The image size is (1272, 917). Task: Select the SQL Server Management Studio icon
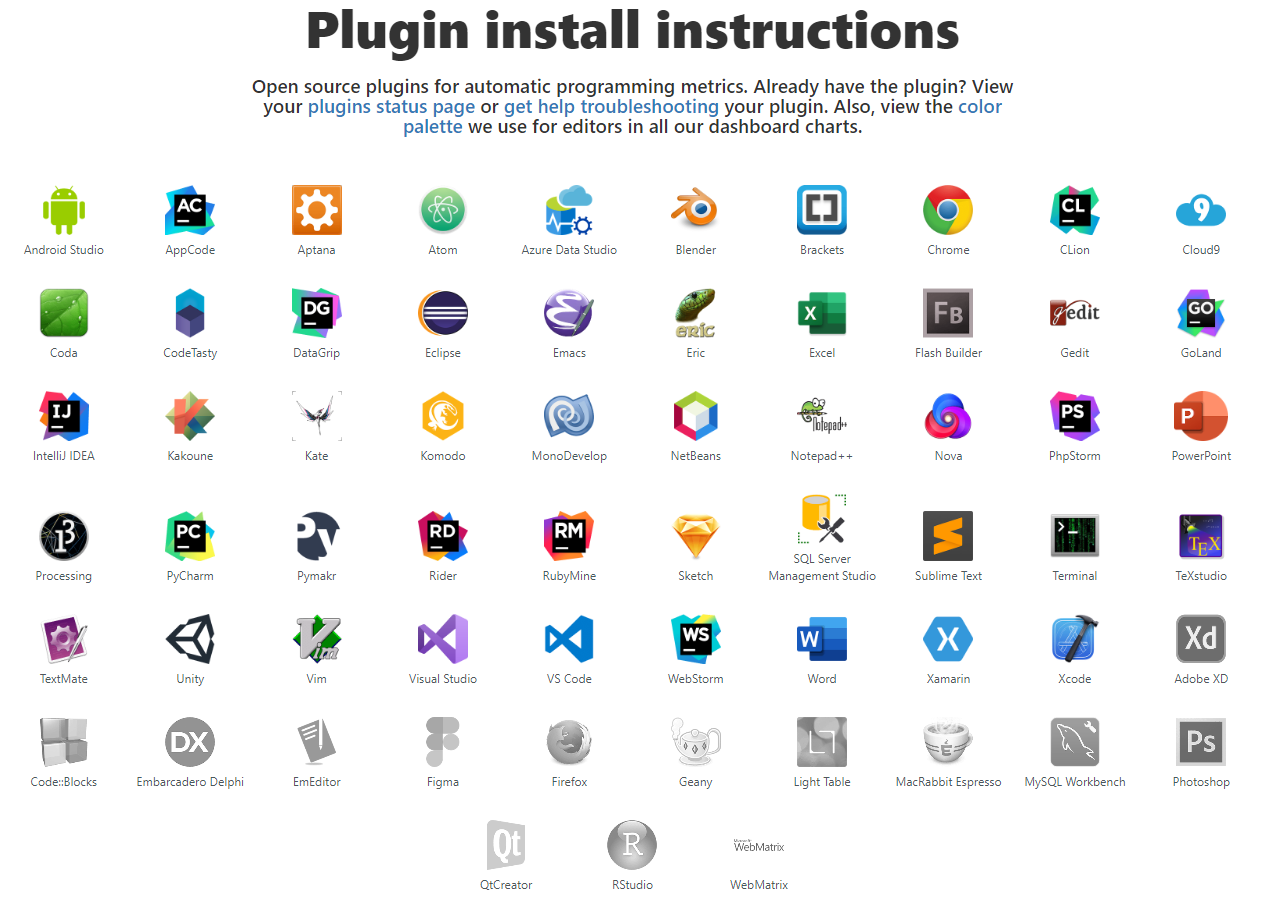coord(822,519)
